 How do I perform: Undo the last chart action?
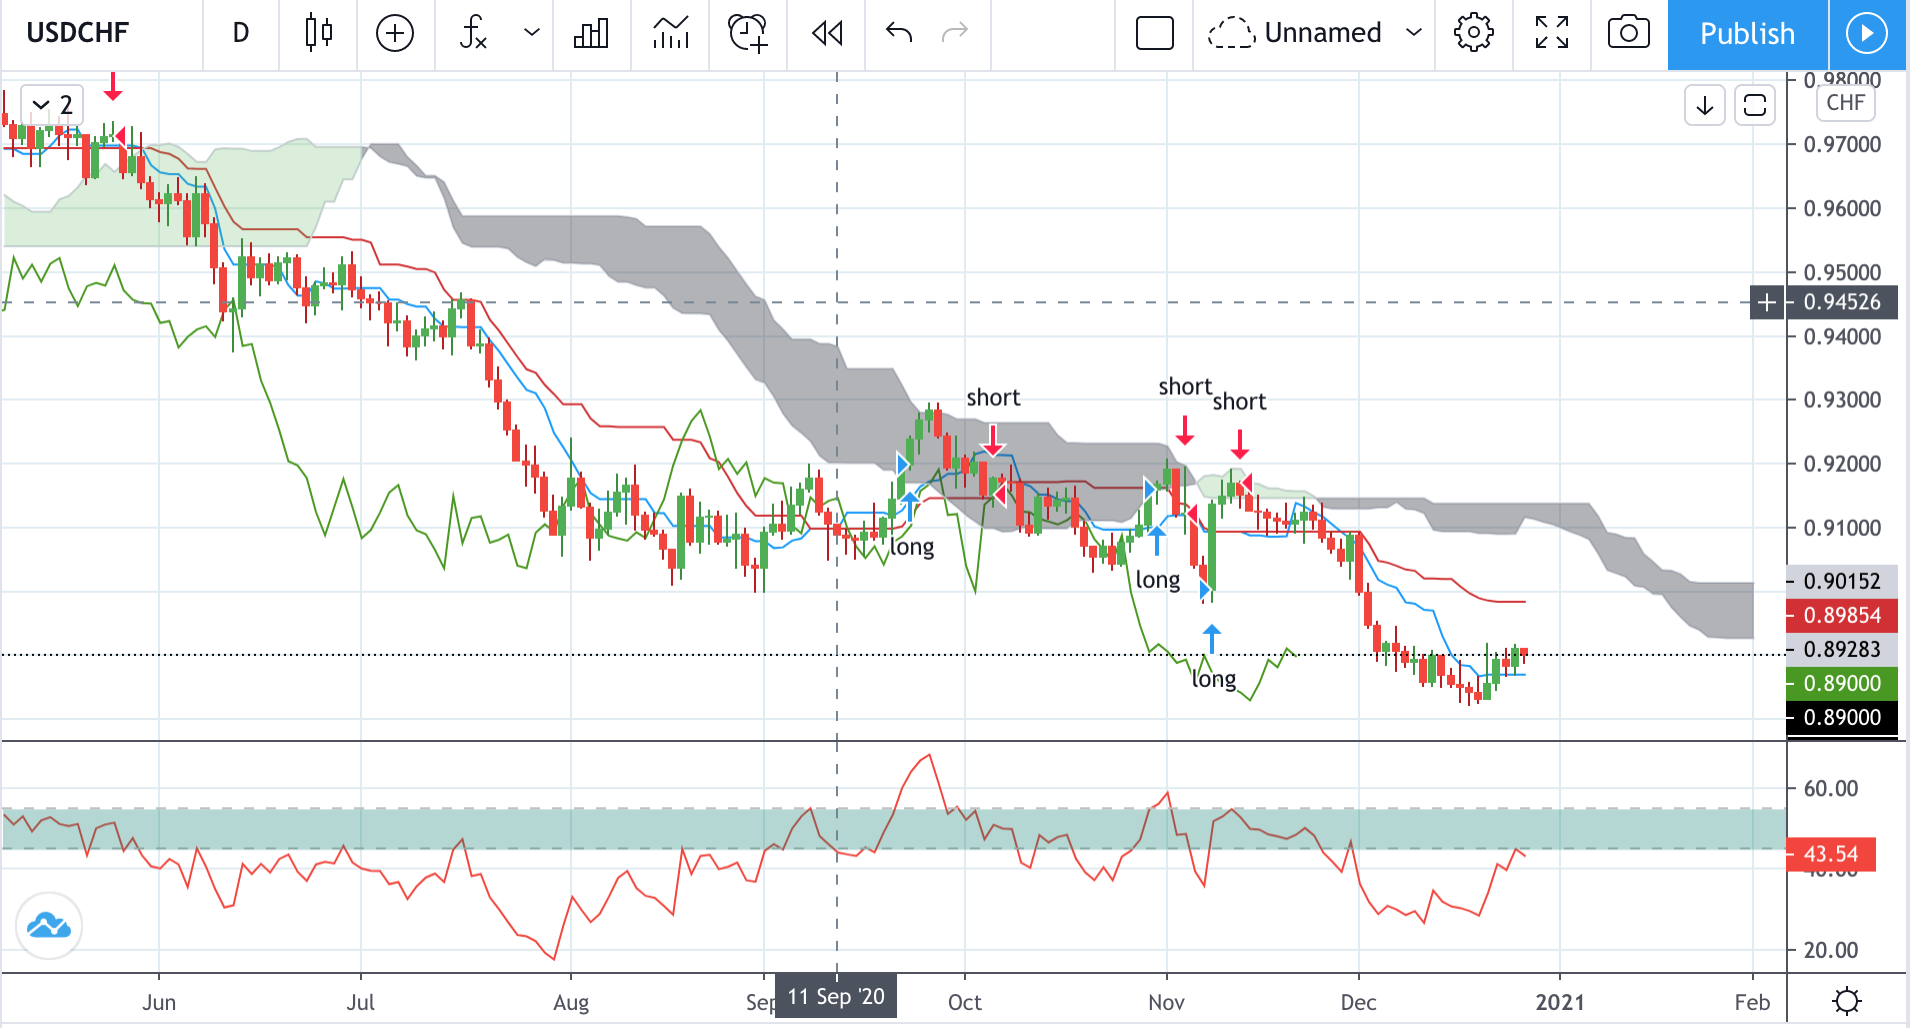point(899,33)
